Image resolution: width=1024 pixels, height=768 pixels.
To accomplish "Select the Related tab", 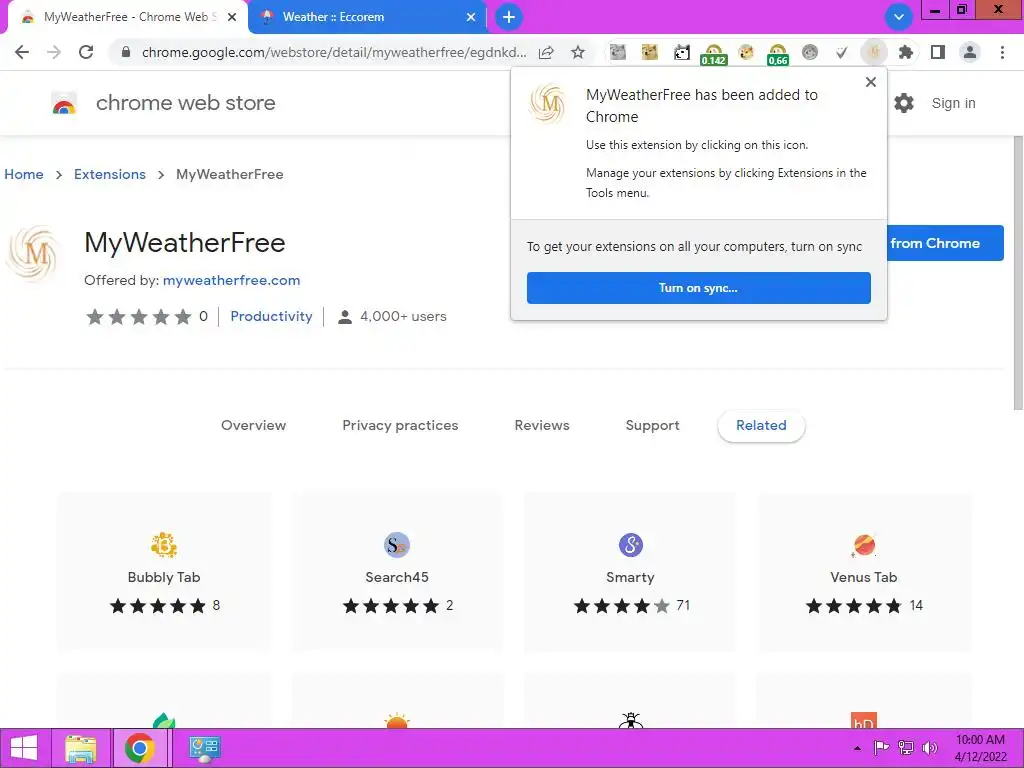I will (761, 426).
